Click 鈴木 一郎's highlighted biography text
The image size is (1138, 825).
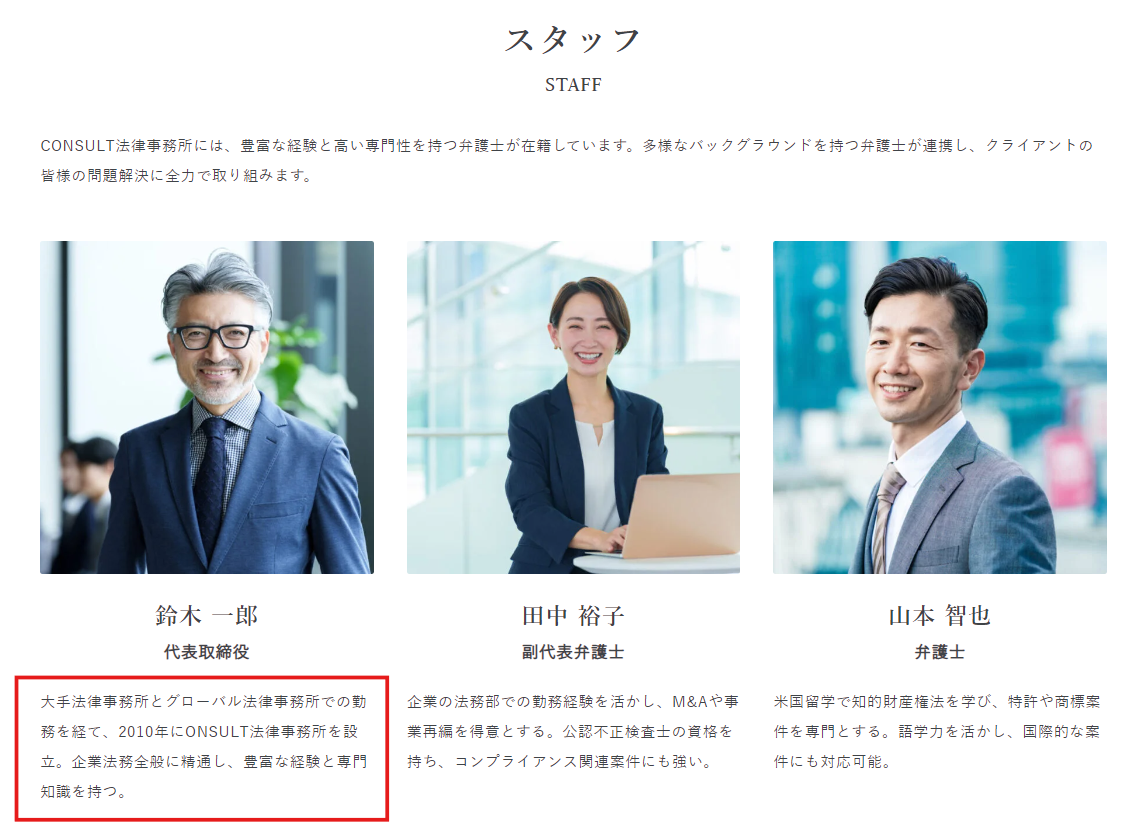click(x=204, y=747)
